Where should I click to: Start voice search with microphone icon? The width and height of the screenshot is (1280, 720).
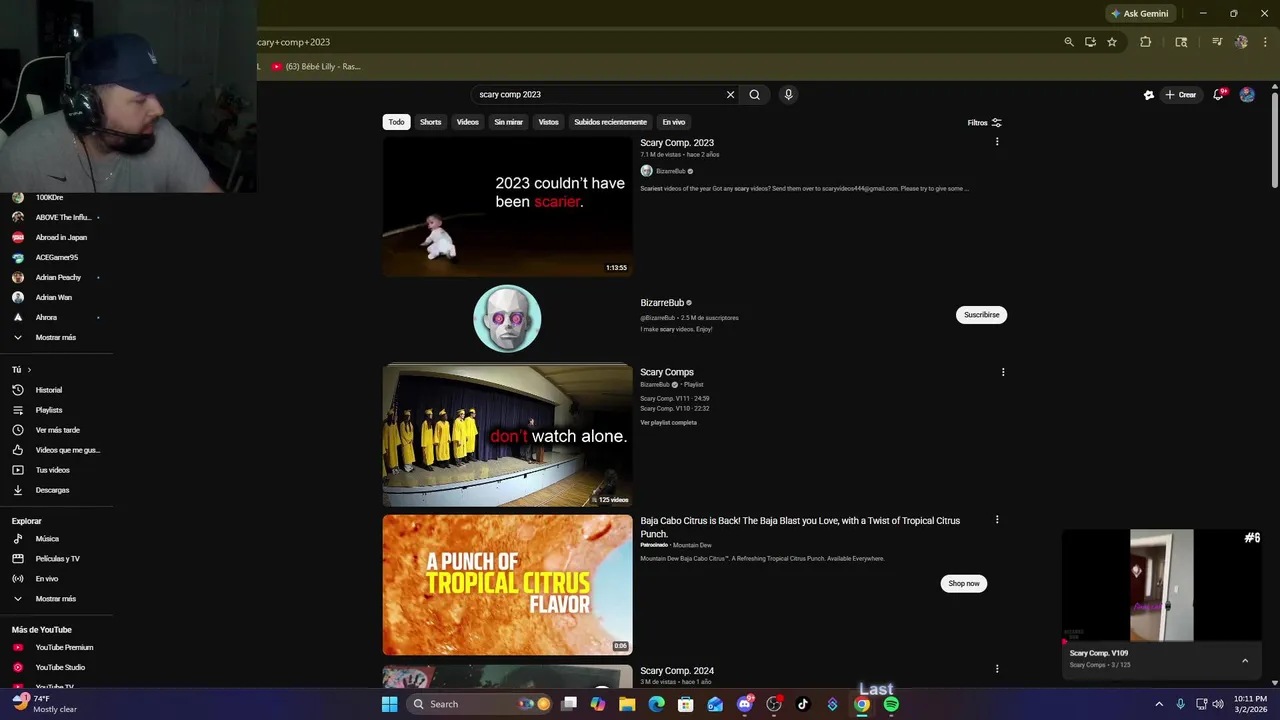click(788, 95)
